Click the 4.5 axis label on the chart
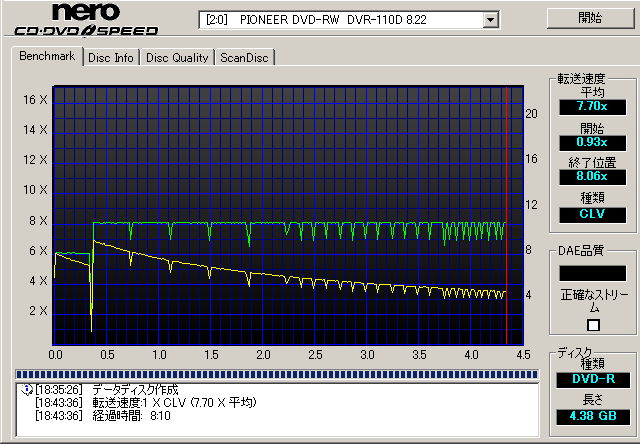 pos(523,354)
